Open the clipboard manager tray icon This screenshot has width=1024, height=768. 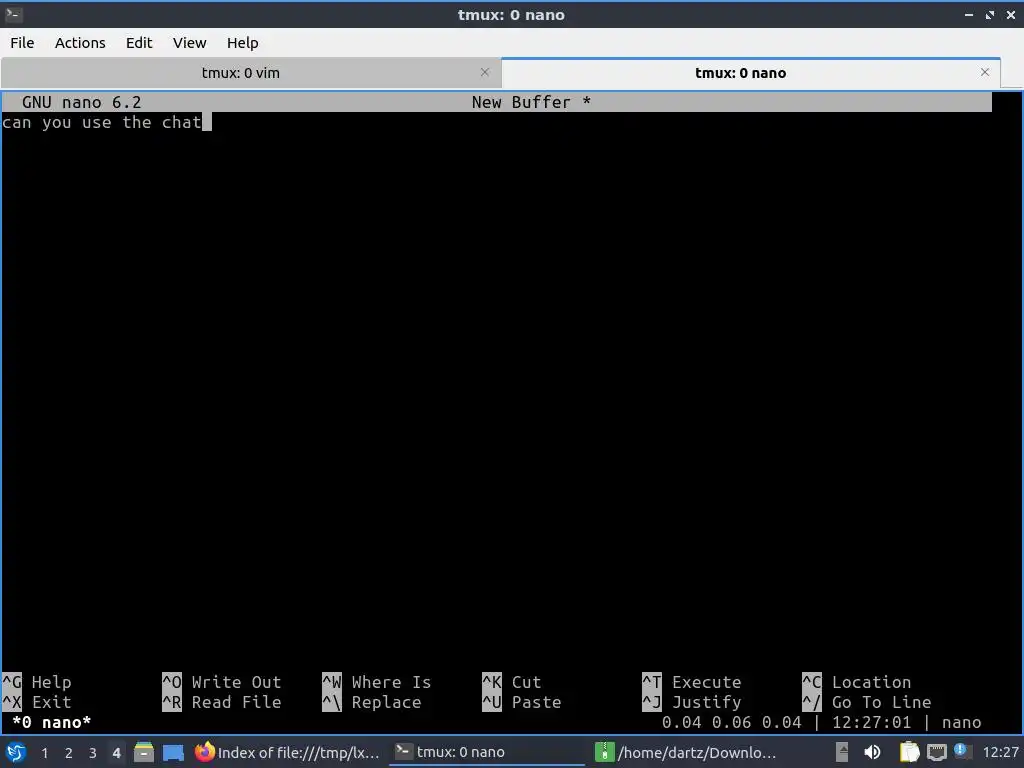point(909,752)
